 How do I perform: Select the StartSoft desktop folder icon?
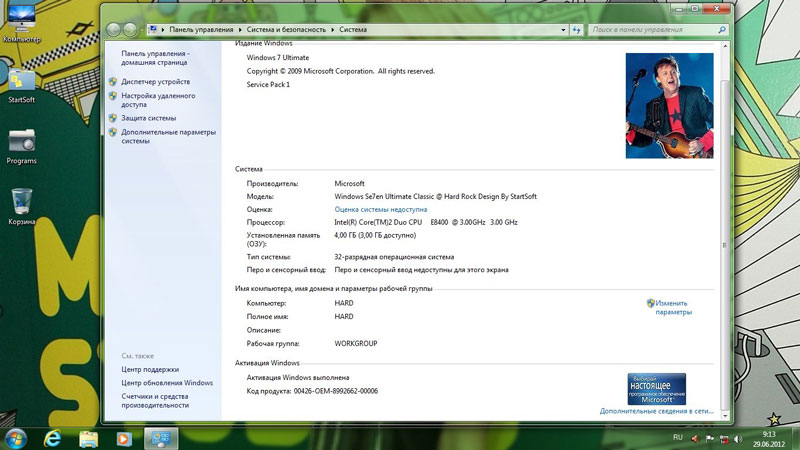21,82
